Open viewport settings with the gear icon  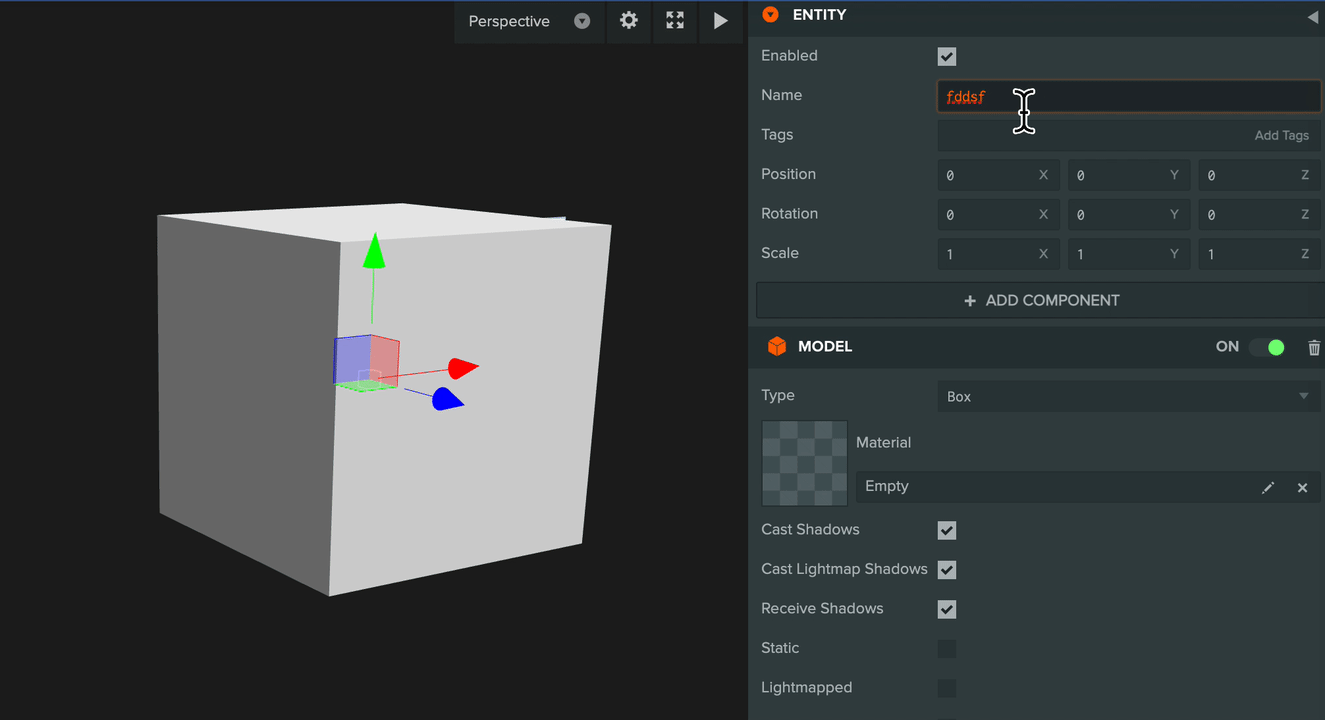(x=628, y=21)
